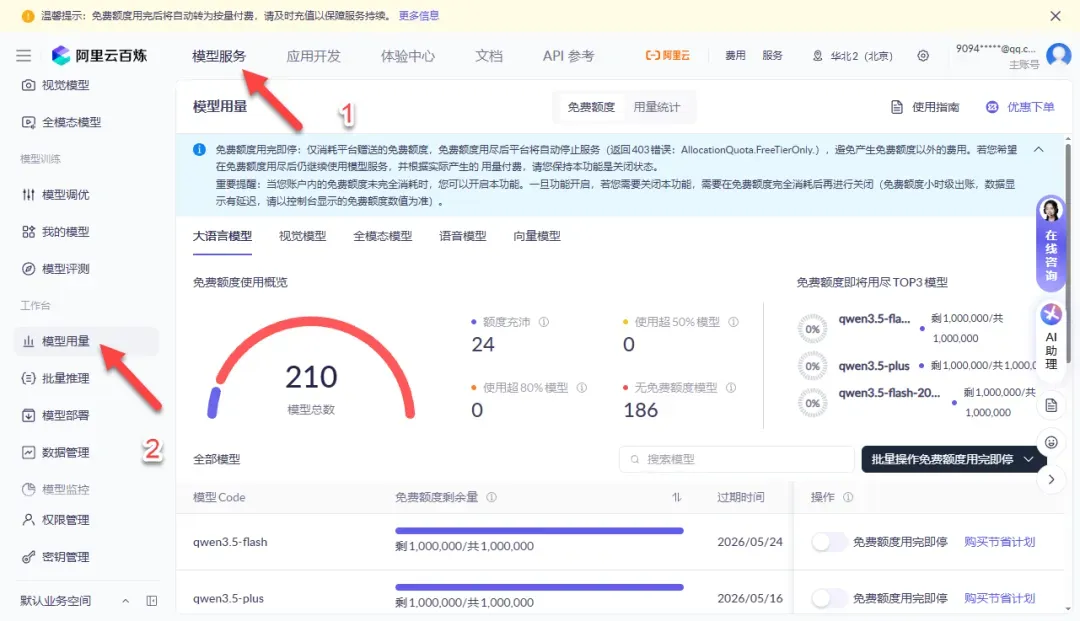Viewport: 1080px width, 621px height.
Task: Click the info icon beside 操作 header
Action: pos(848,497)
